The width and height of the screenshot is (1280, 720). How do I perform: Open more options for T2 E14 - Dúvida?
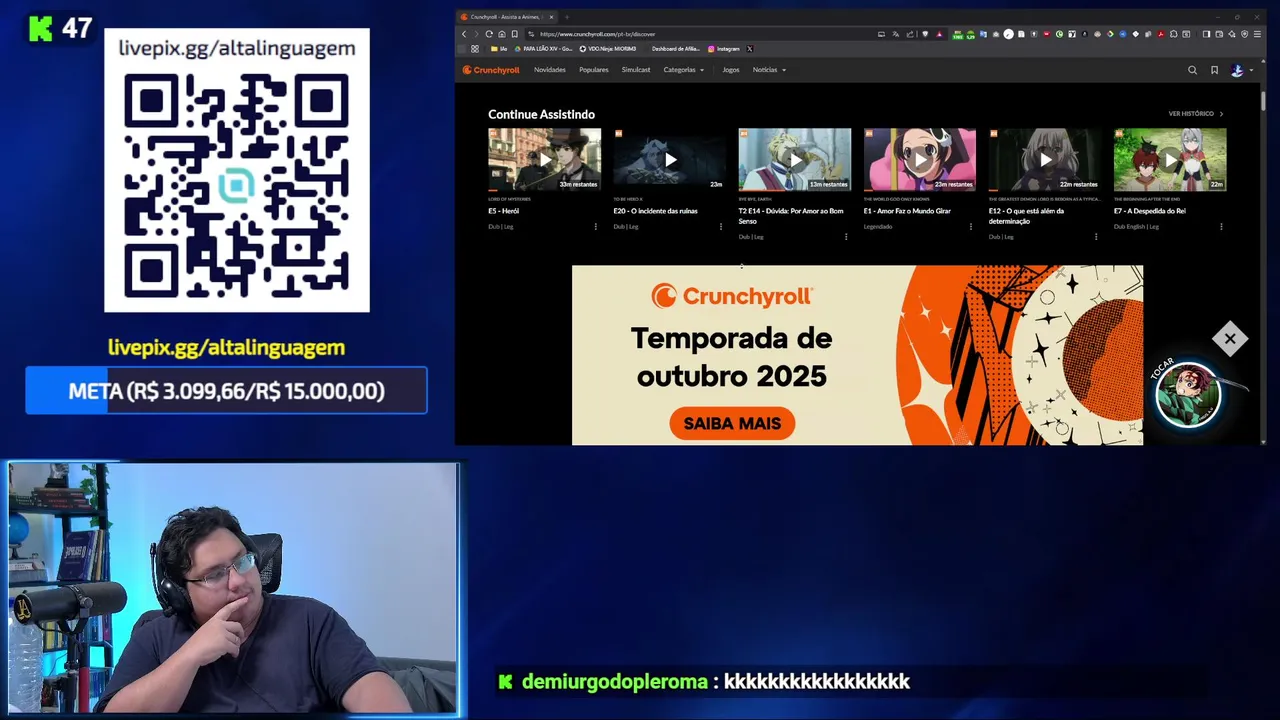point(846,237)
